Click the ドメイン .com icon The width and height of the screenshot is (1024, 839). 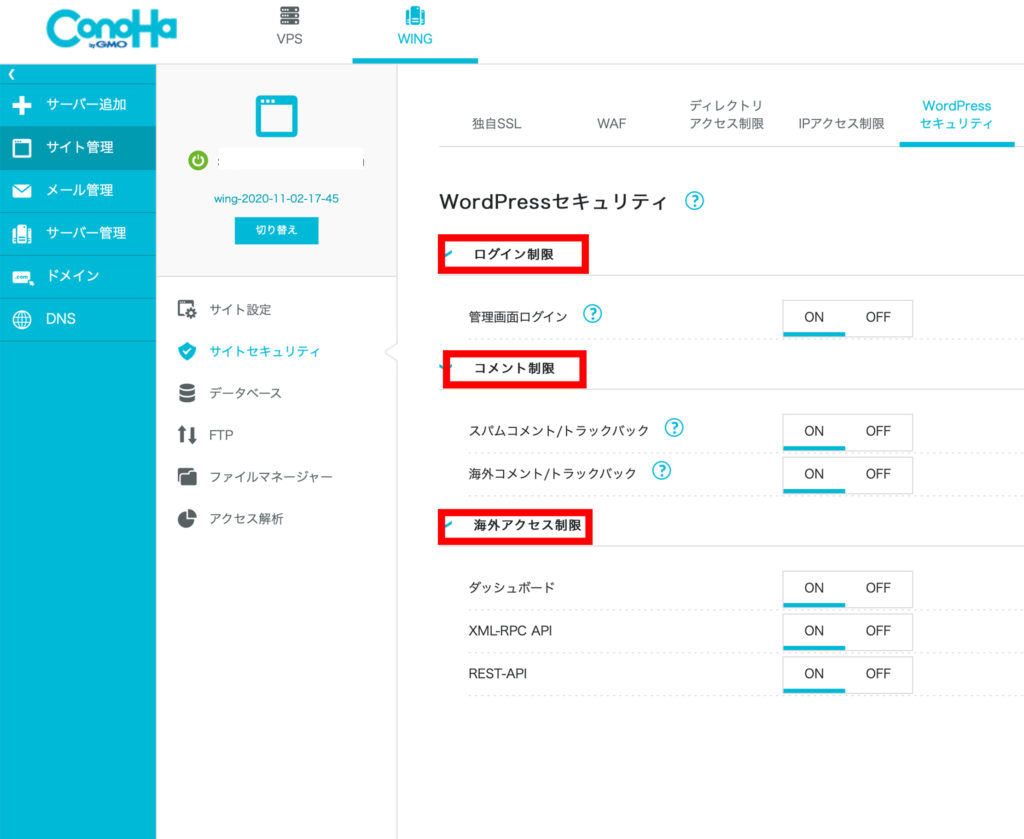click(x=22, y=277)
